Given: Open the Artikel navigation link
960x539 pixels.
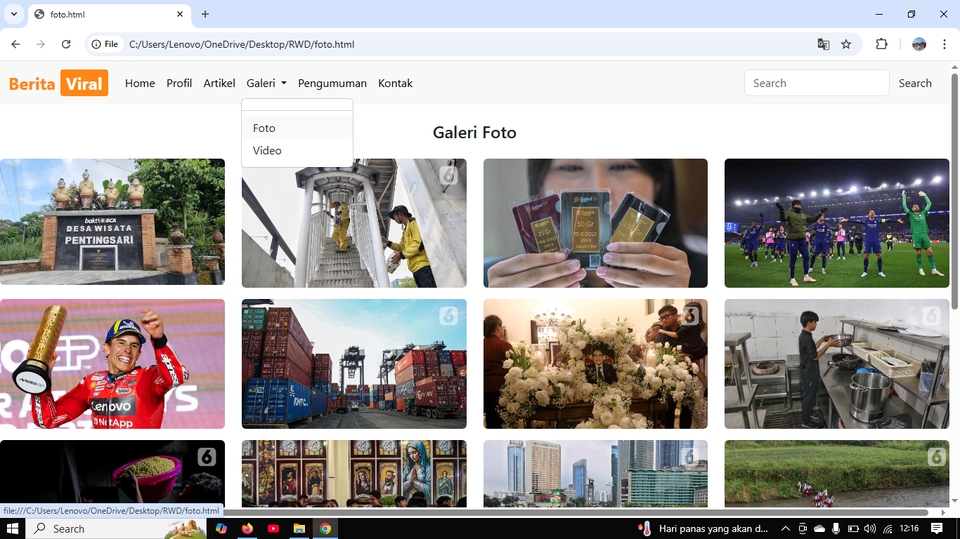Looking at the screenshot, I should coord(219,83).
